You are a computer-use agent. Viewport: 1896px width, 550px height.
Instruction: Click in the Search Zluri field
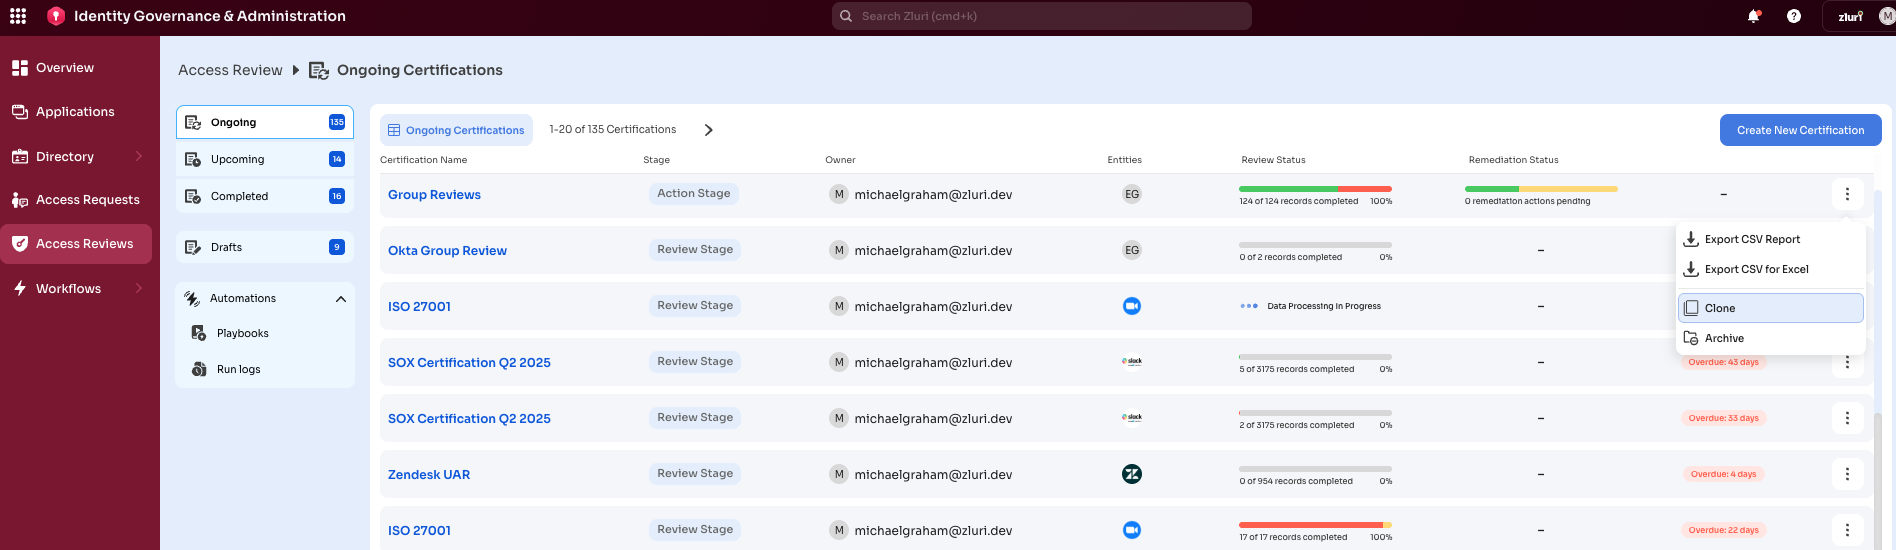pyautogui.click(x=1042, y=16)
